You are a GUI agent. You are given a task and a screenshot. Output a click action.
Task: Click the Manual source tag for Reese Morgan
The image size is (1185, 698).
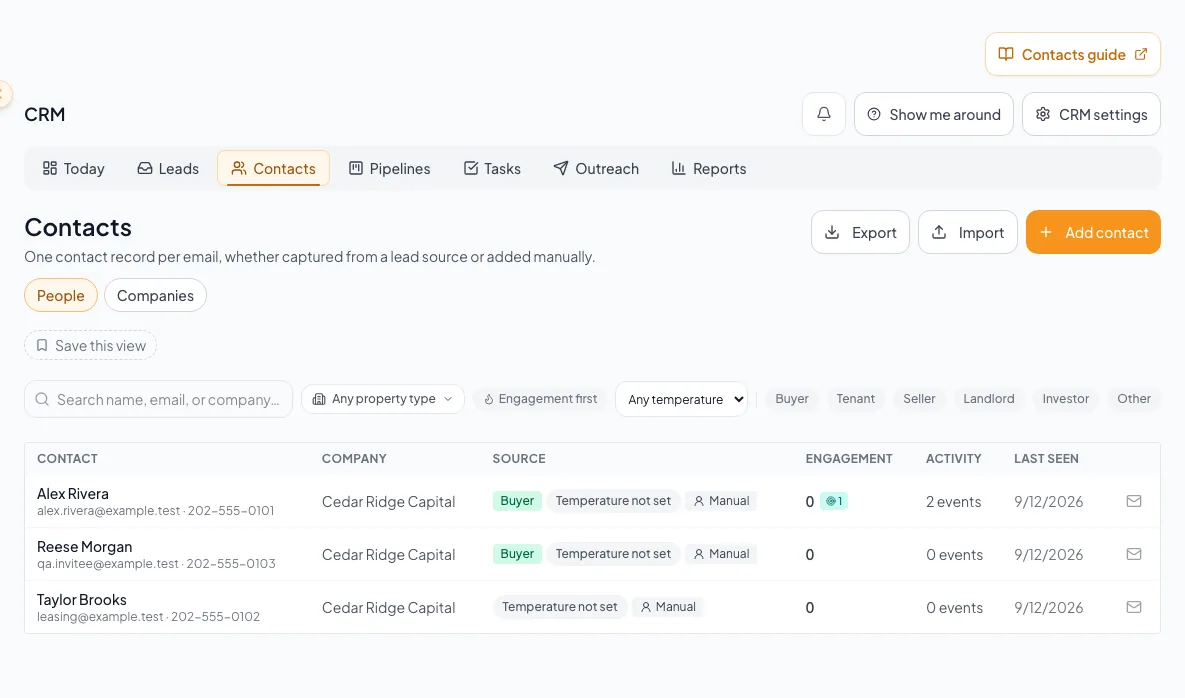[722, 554]
